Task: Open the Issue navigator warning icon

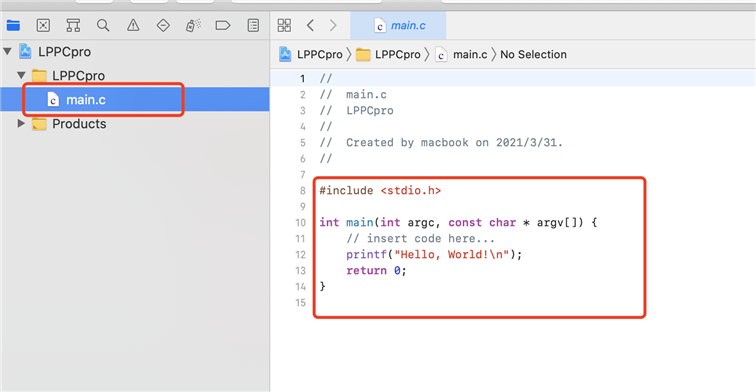Action: (x=133, y=26)
